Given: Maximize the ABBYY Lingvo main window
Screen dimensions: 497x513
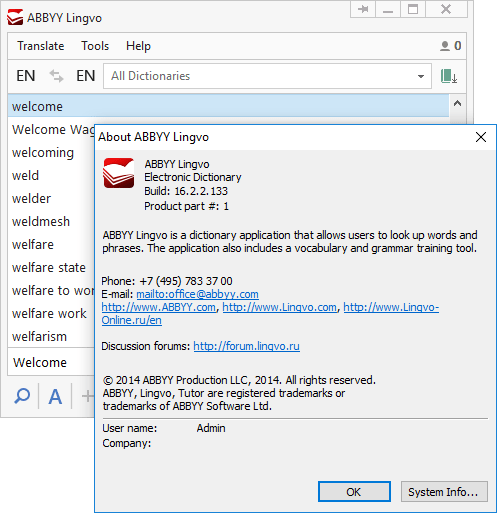Looking at the screenshot, I should [x=413, y=9].
